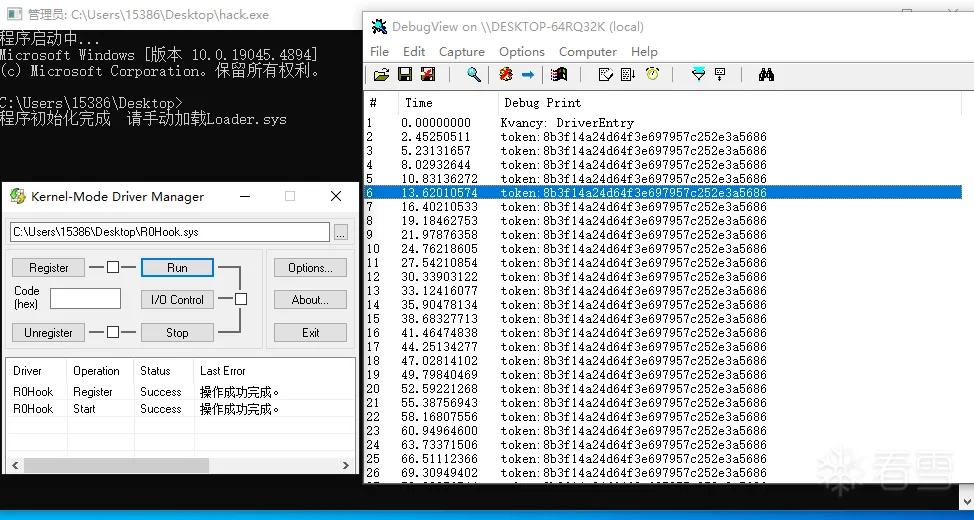Open Find with the binoculars icon

[766, 75]
